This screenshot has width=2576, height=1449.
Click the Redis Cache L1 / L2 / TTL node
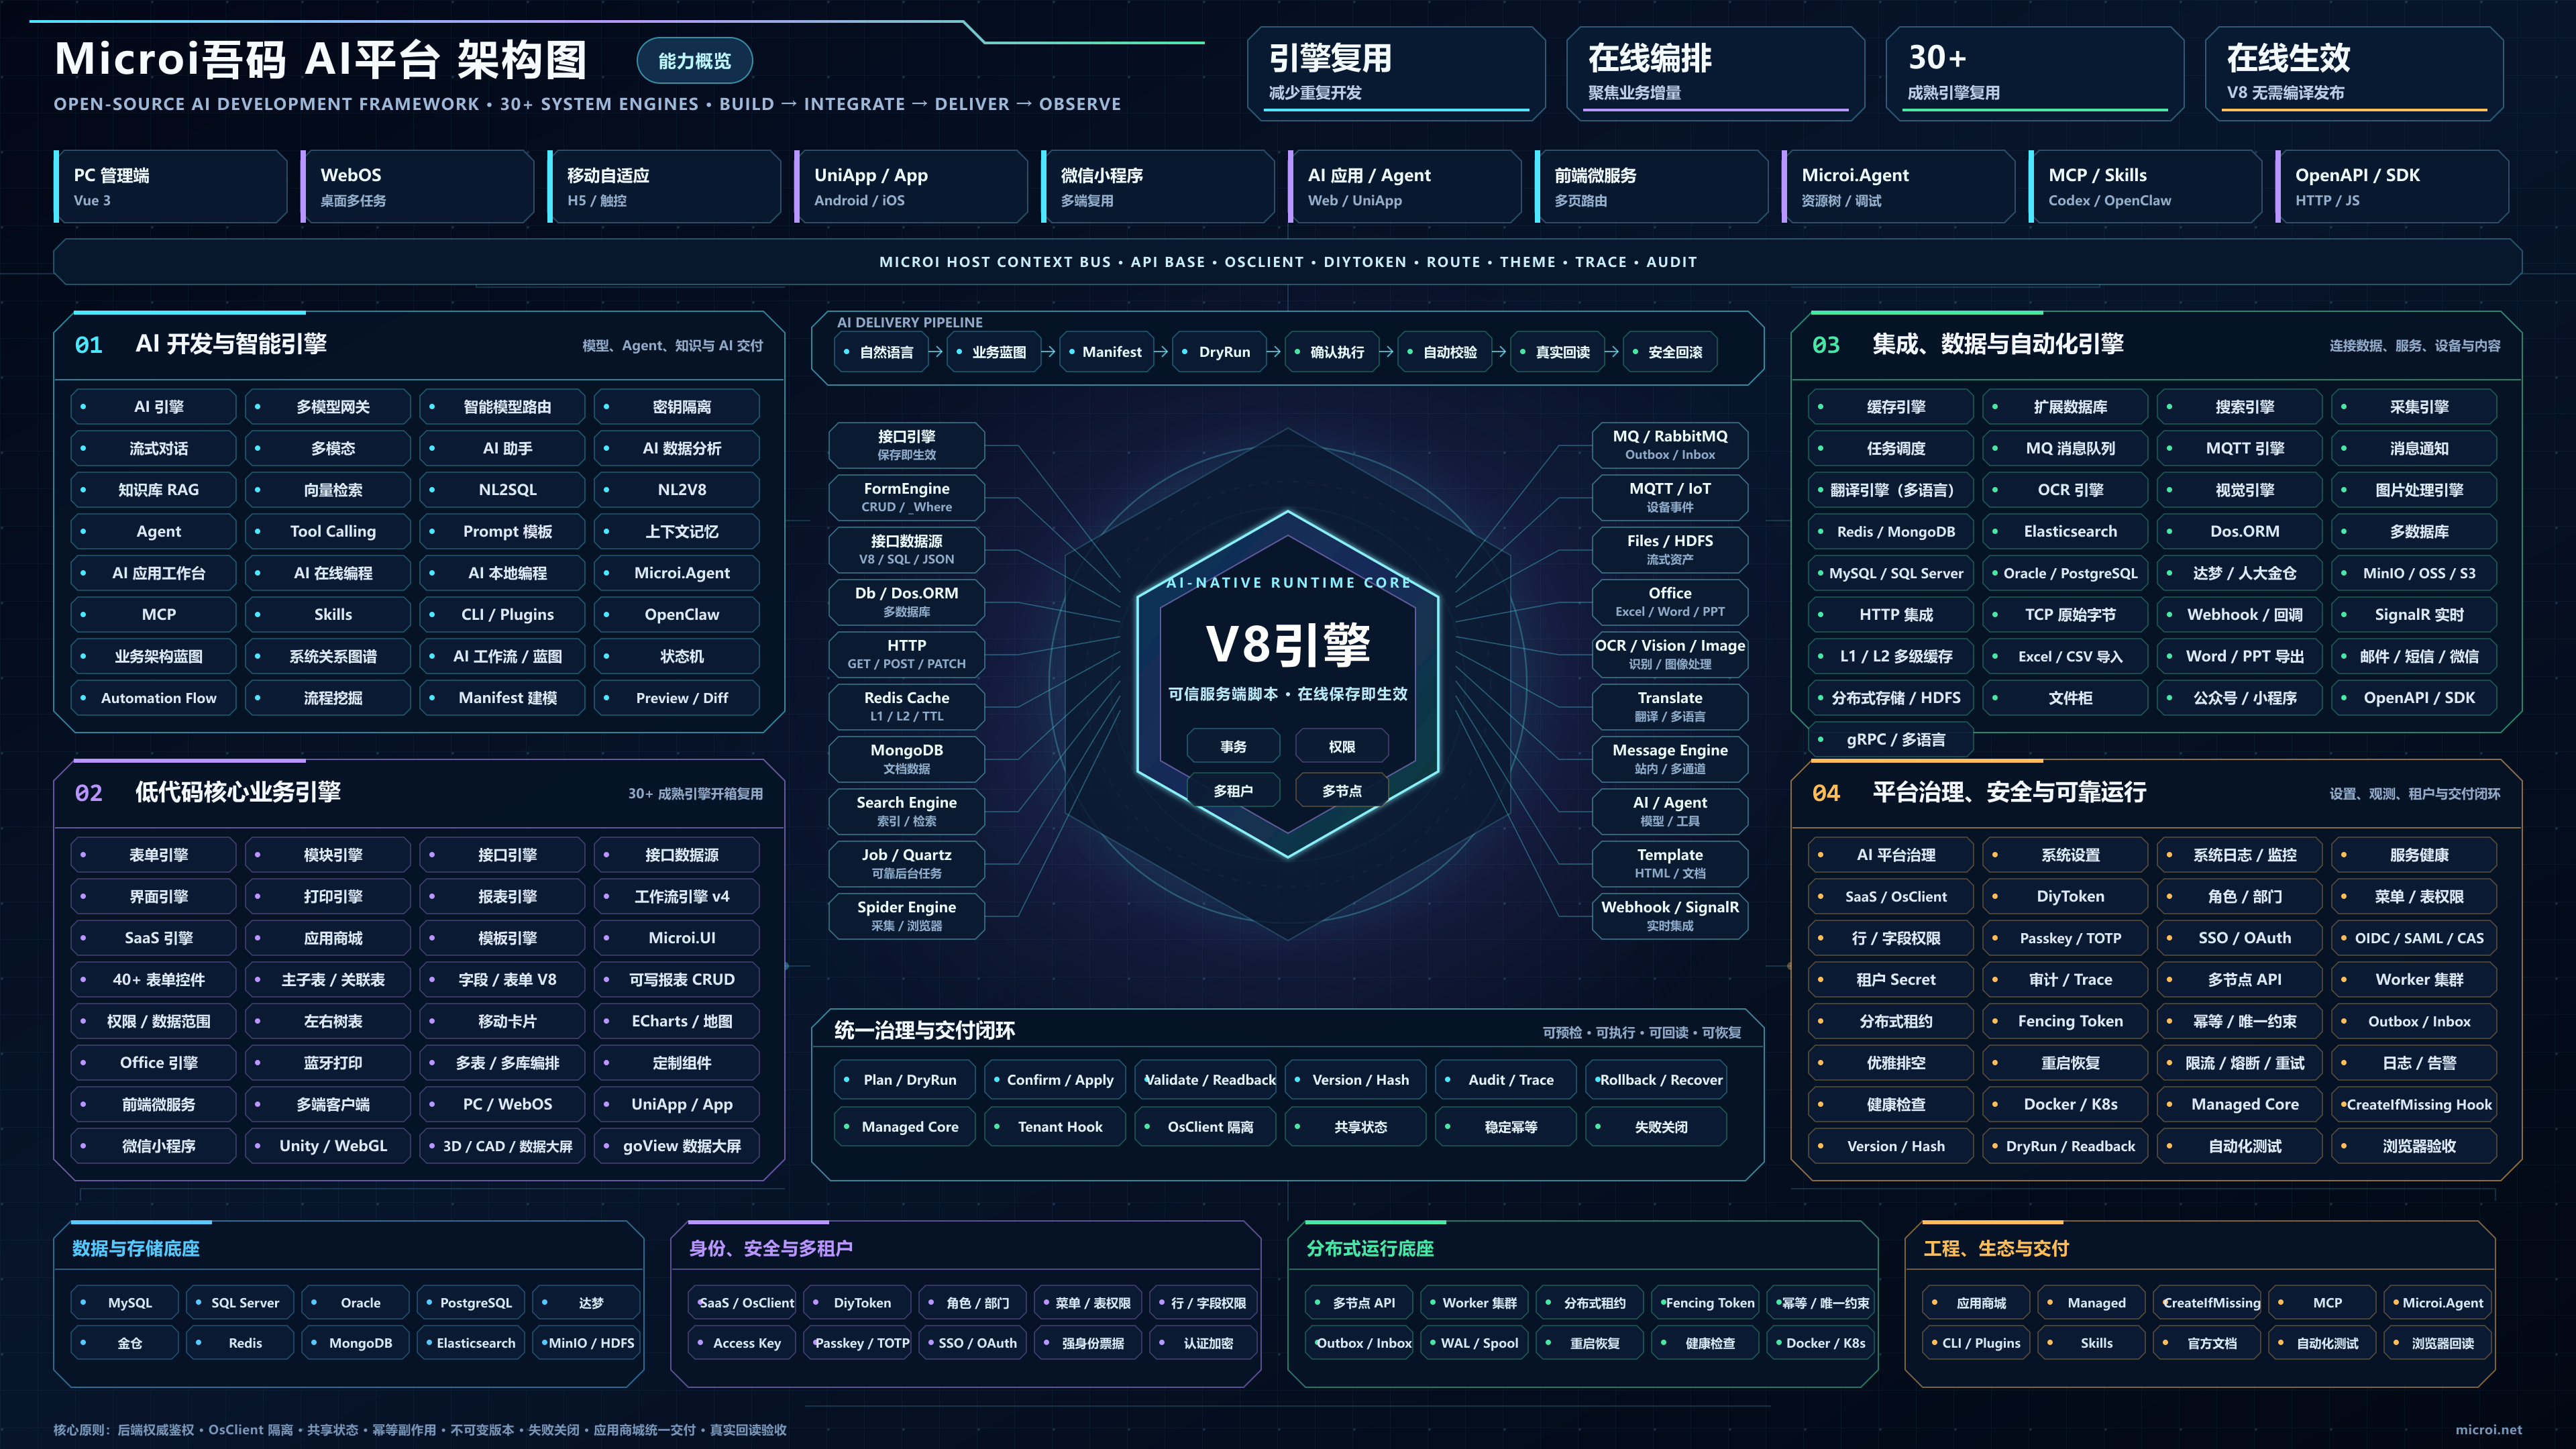(x=906, y=706)
